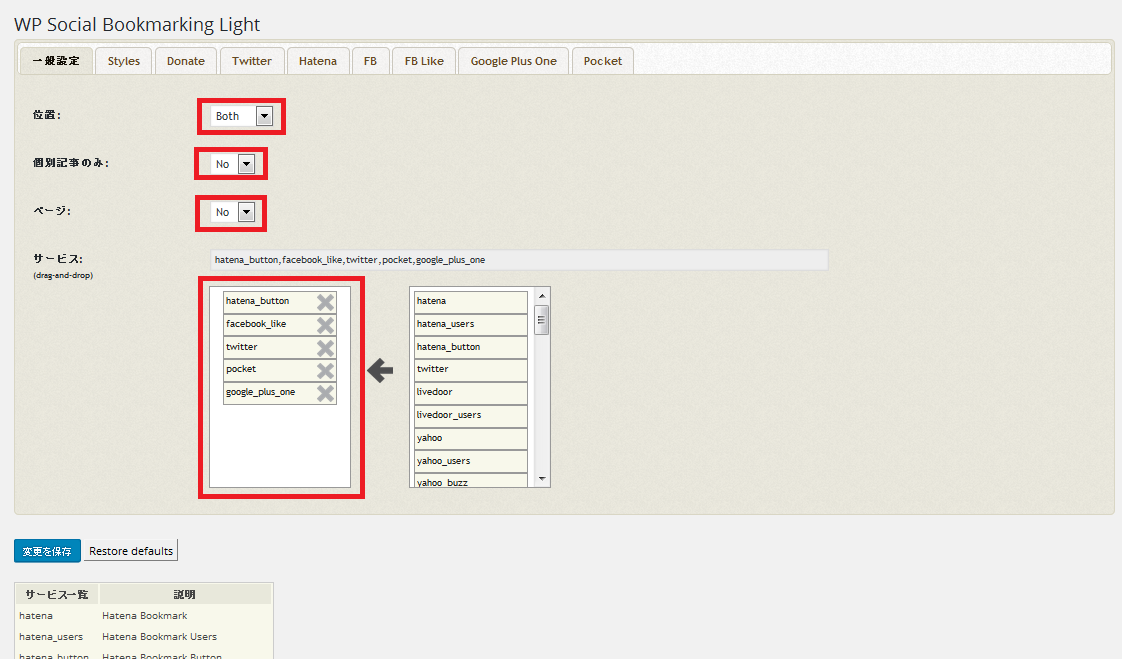Screen dimensions: 1122x659
Task: Click the 説明 table header
Action: click(185, 594)
